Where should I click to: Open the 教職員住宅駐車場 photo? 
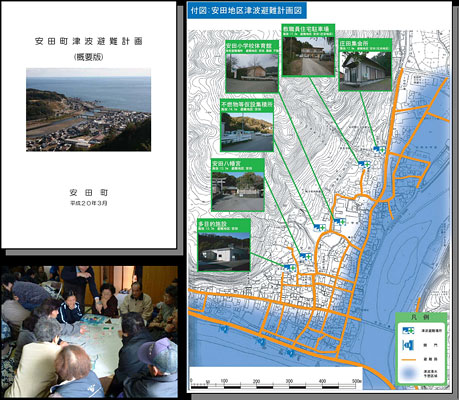click(x=308, y=56)
